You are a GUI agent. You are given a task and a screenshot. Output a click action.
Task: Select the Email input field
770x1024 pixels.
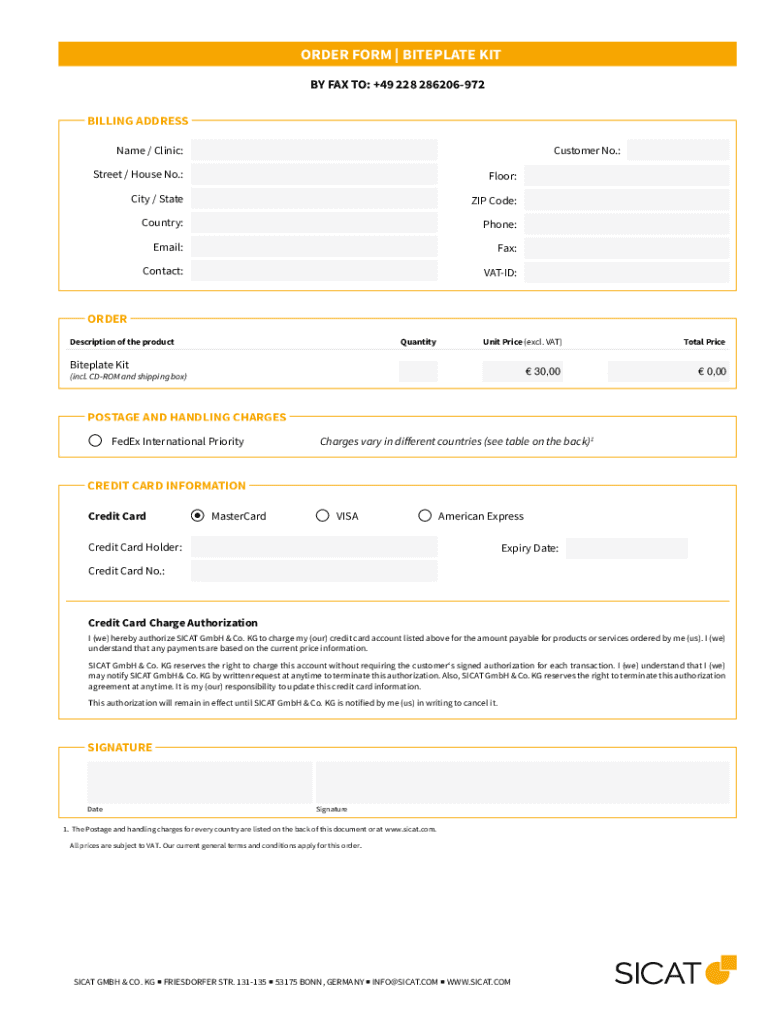(314, 247)
